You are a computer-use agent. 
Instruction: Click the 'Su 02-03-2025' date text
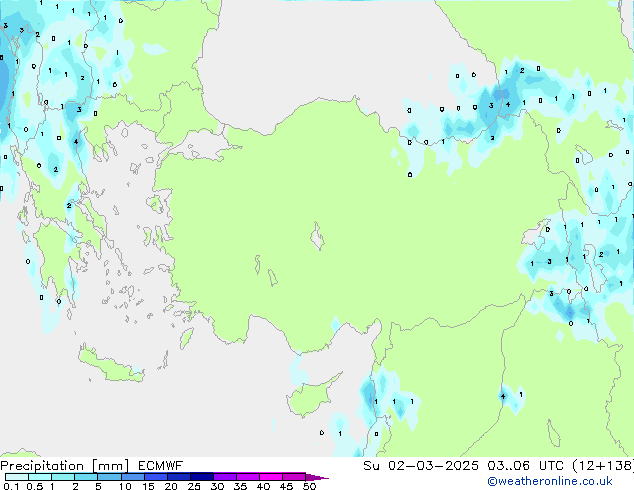pyautogui.click(x=421, y=466)
